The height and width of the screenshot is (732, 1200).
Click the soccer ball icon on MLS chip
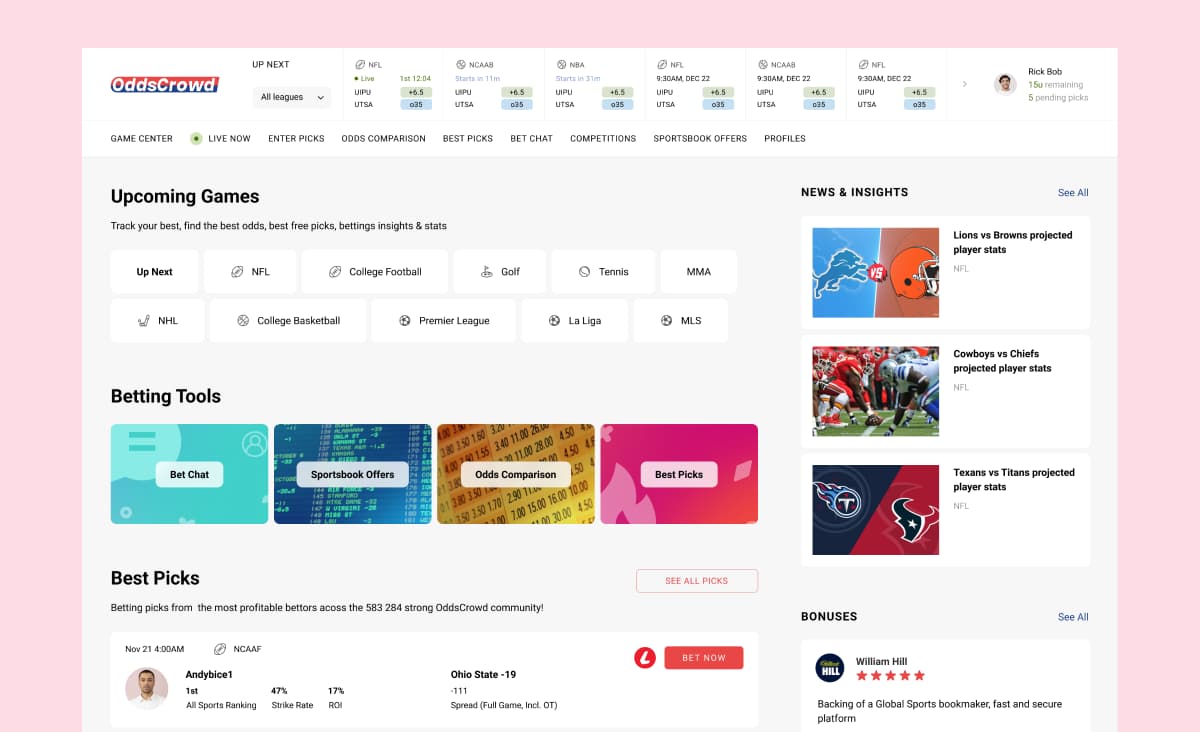point(667,321)
